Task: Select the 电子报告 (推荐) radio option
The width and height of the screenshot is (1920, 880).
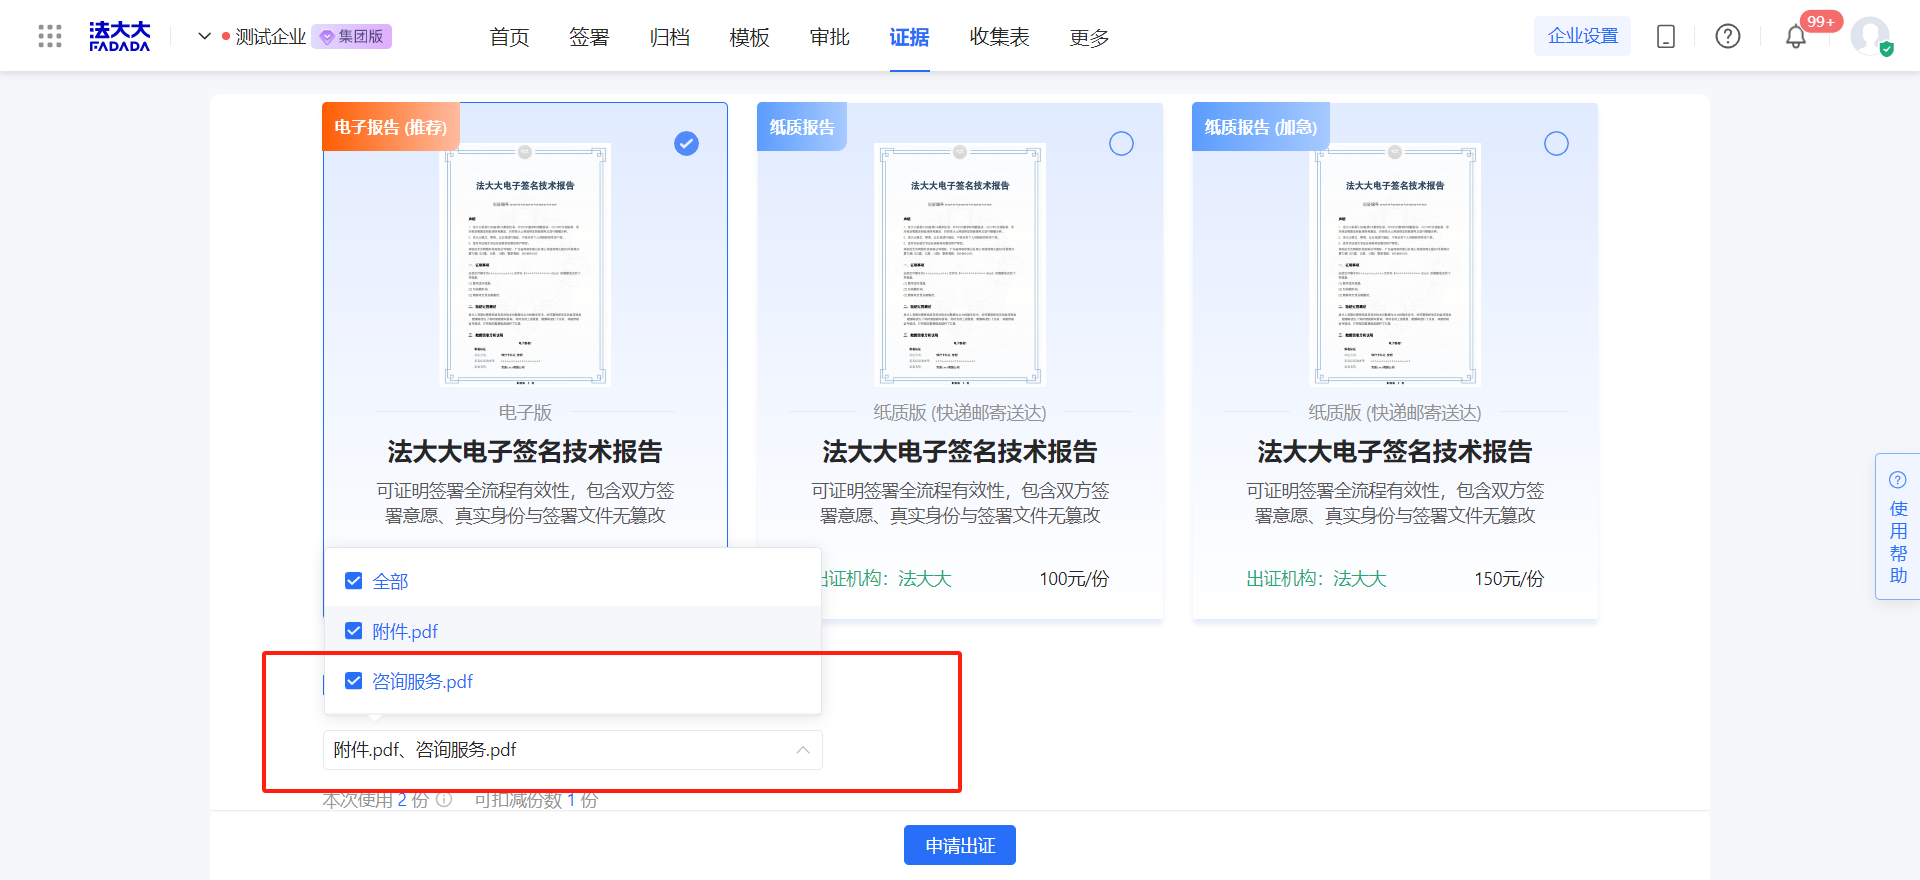Action: click(x=686, y=144)
